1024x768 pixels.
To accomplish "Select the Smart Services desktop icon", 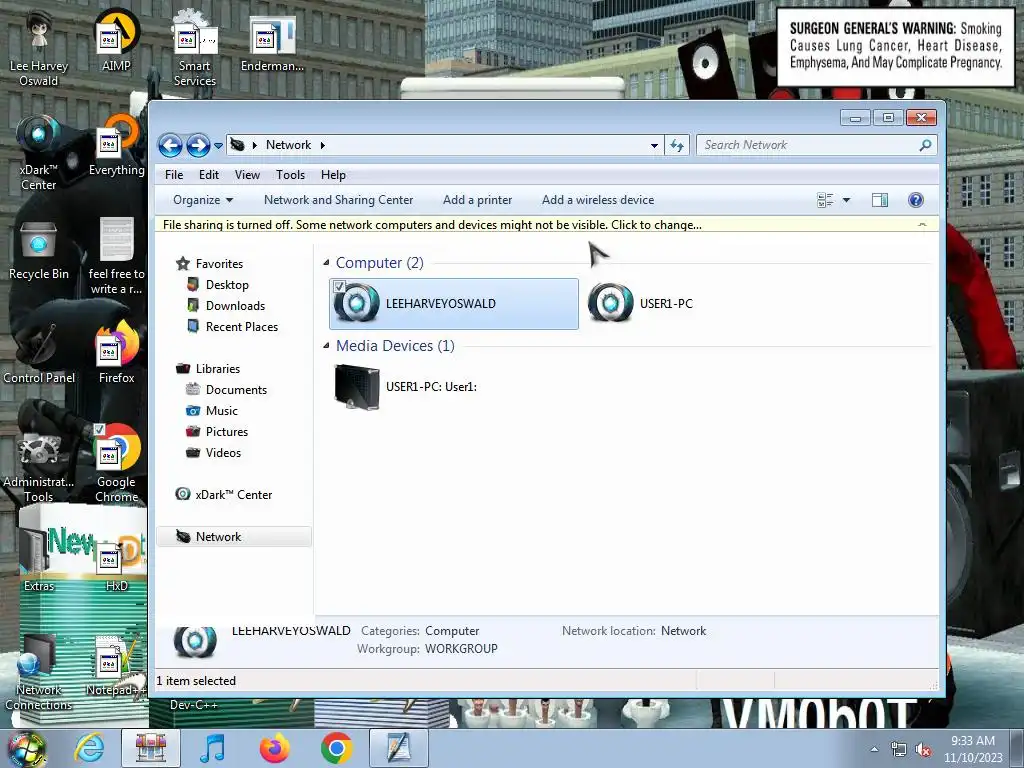I will coord(195,48).
